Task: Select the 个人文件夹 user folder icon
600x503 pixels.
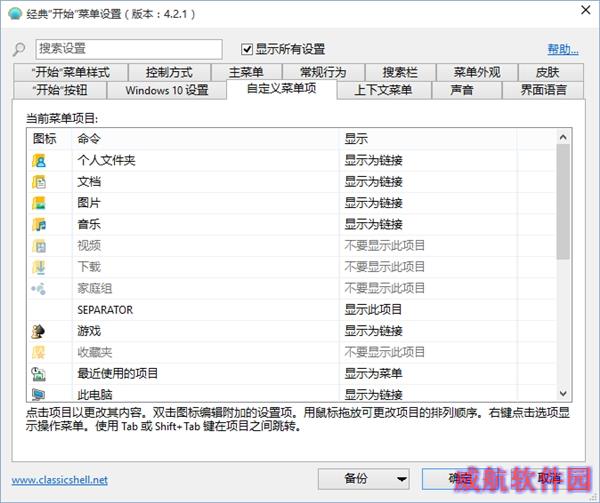Action: coord(39,160)
